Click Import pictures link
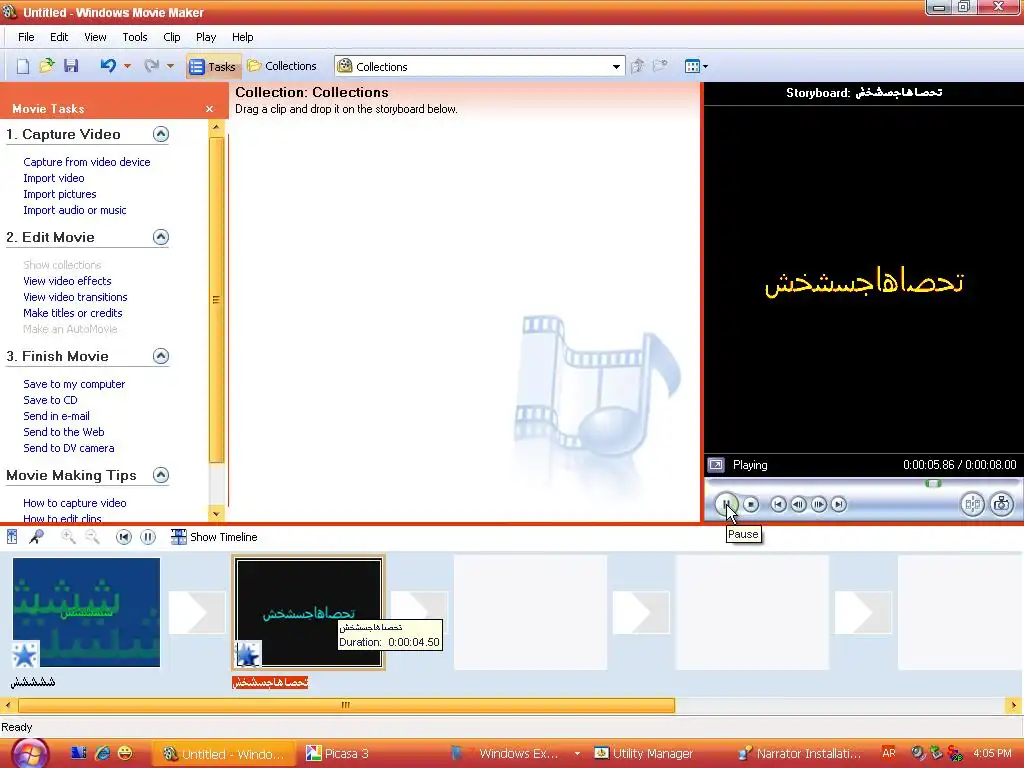 click(59, 194)
